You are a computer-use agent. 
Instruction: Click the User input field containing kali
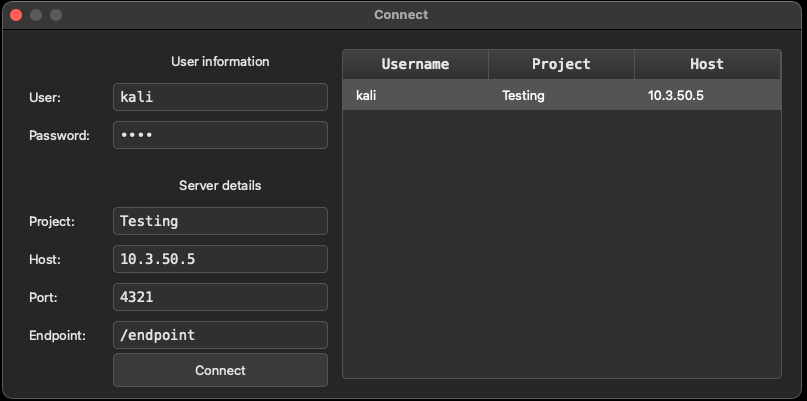pos(220,97)
